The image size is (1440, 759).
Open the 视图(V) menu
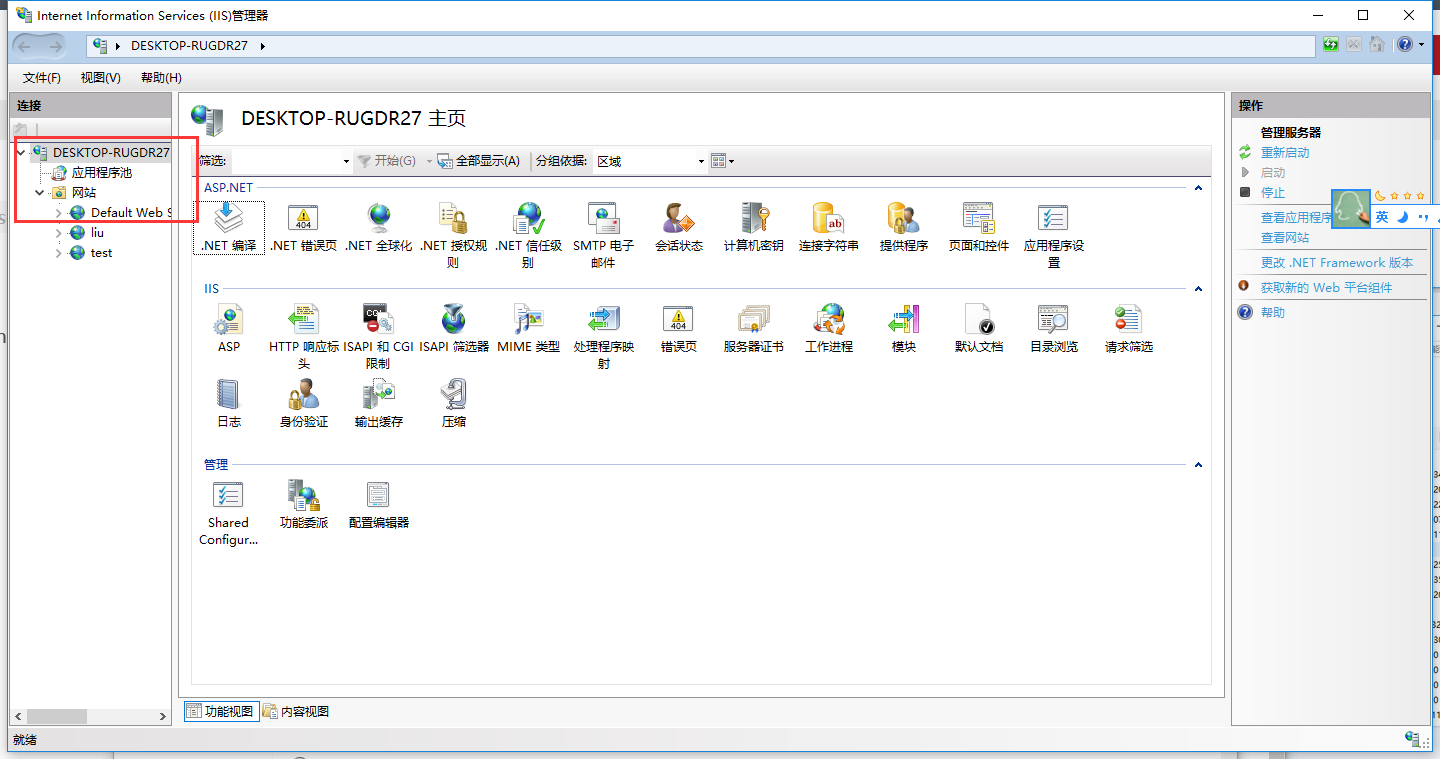coord(101,78)
